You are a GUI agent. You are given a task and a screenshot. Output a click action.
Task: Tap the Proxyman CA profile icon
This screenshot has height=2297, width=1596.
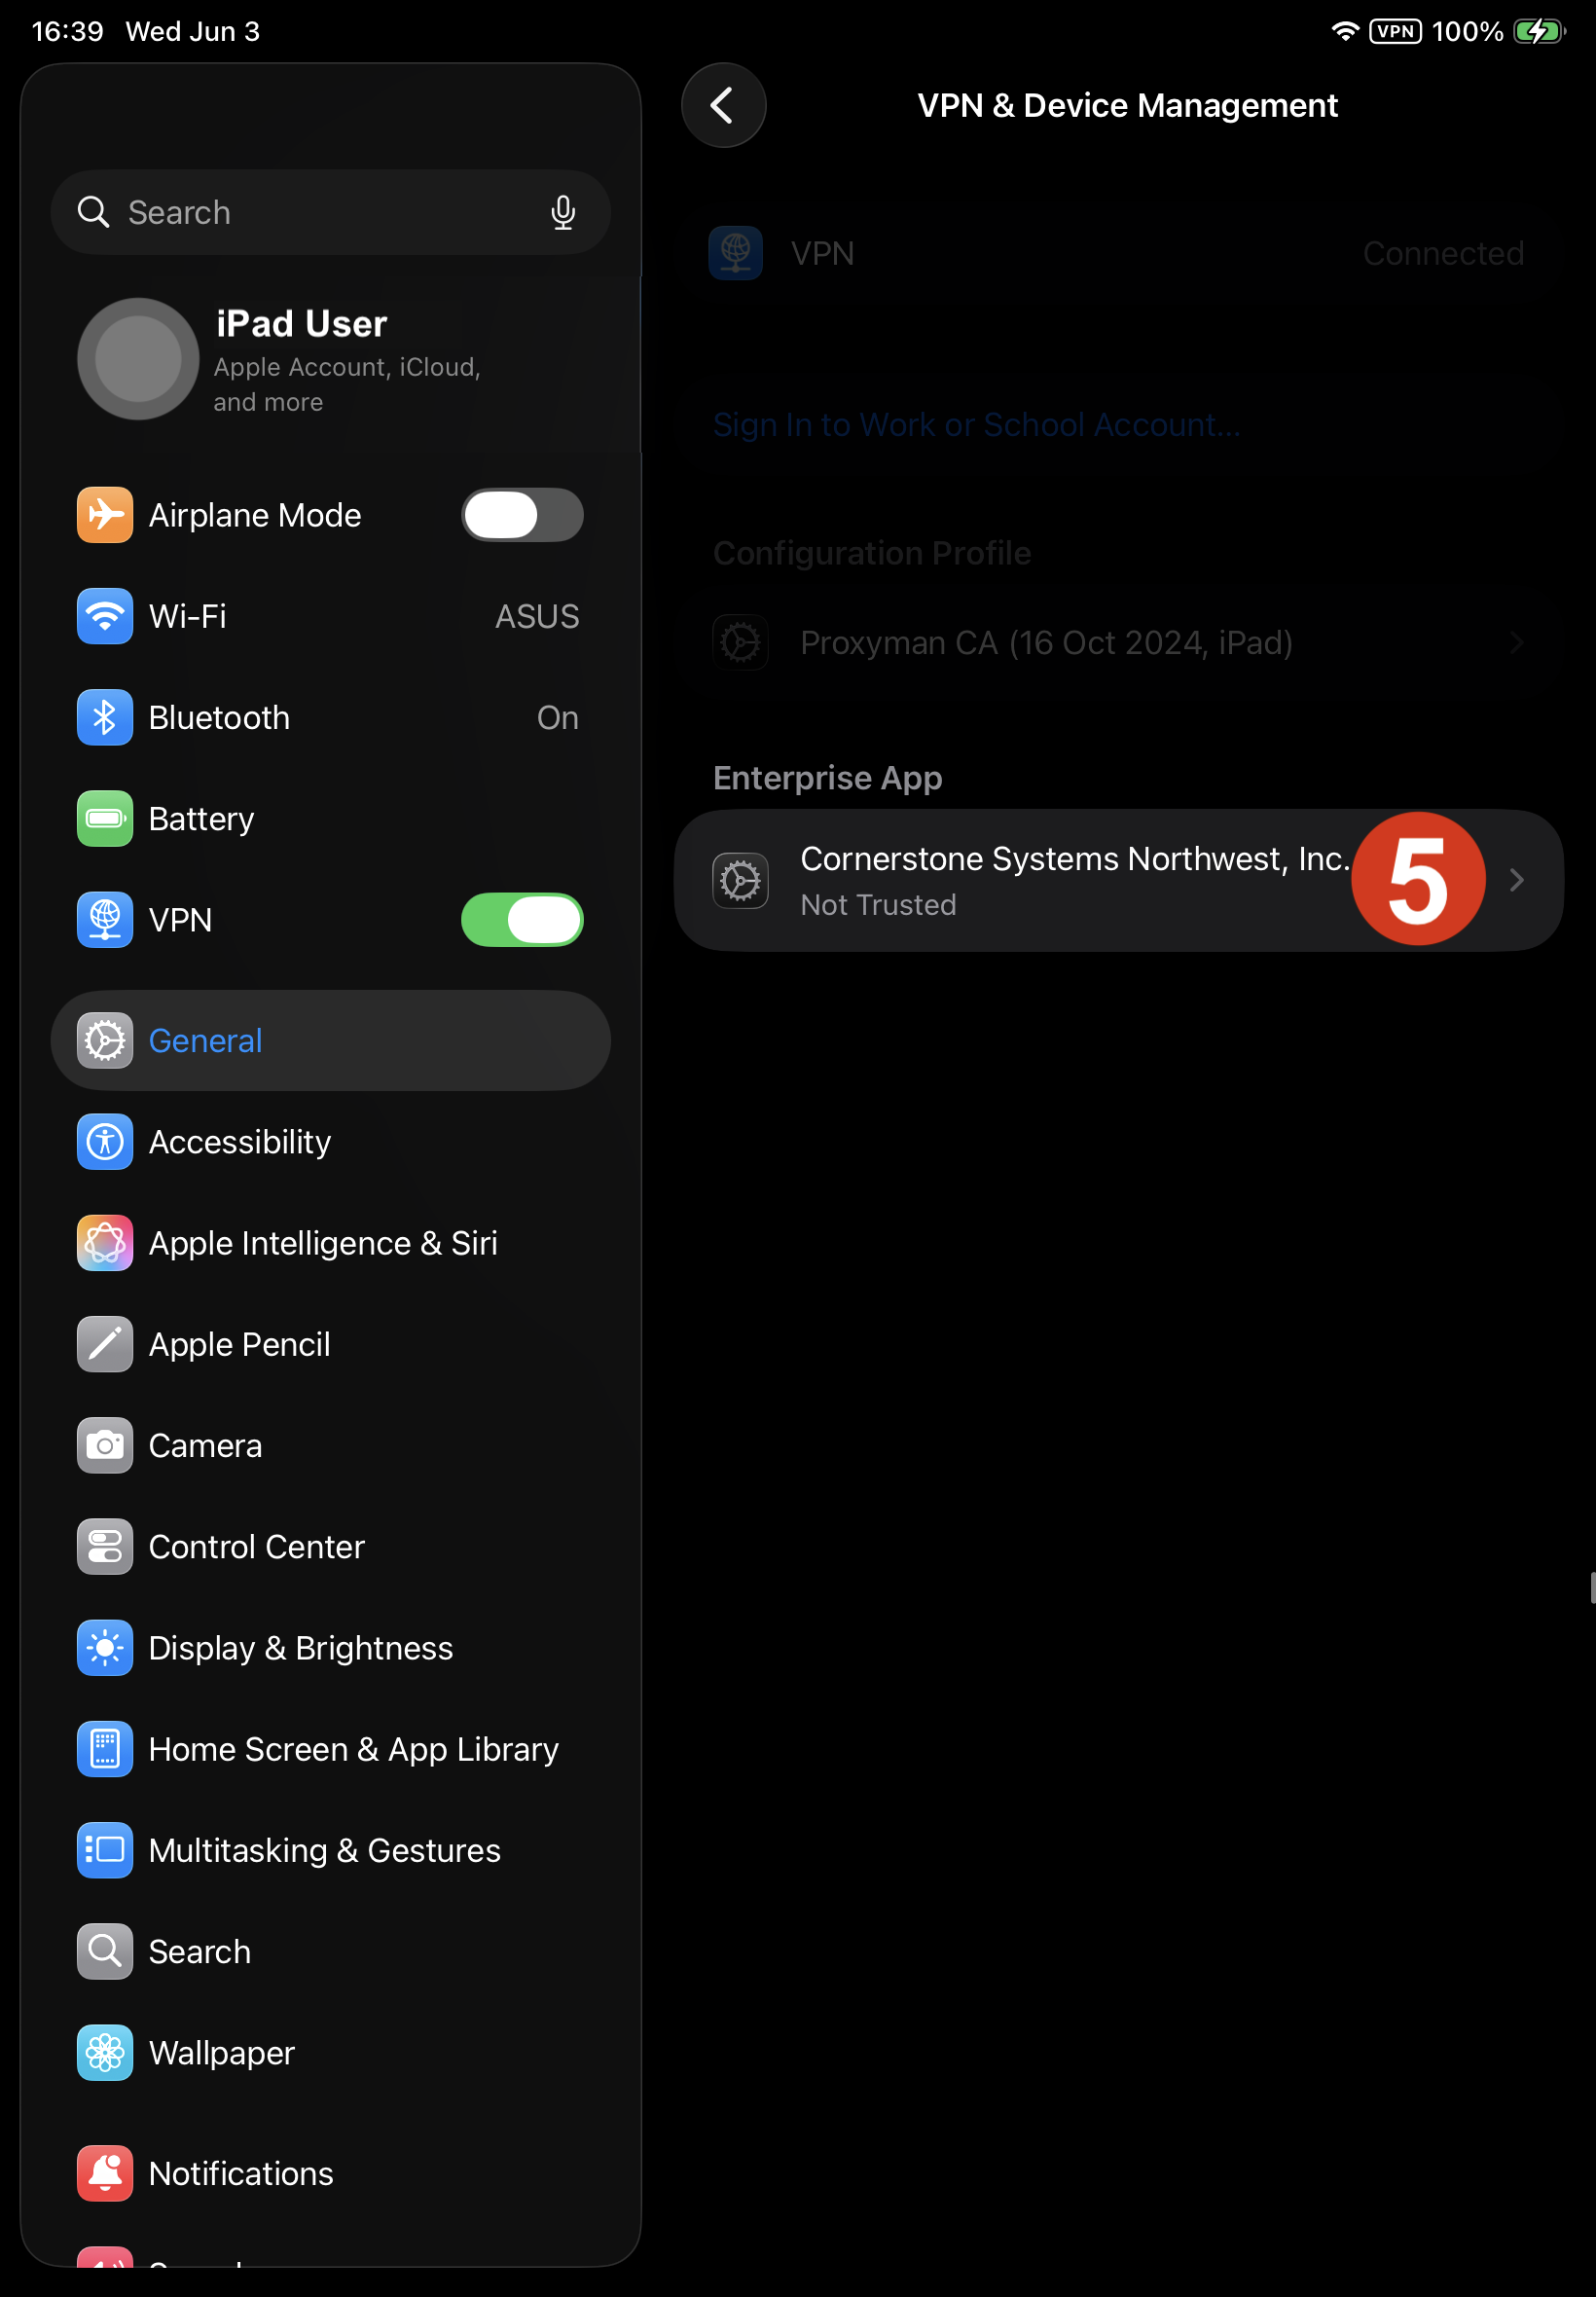[741, 642]
